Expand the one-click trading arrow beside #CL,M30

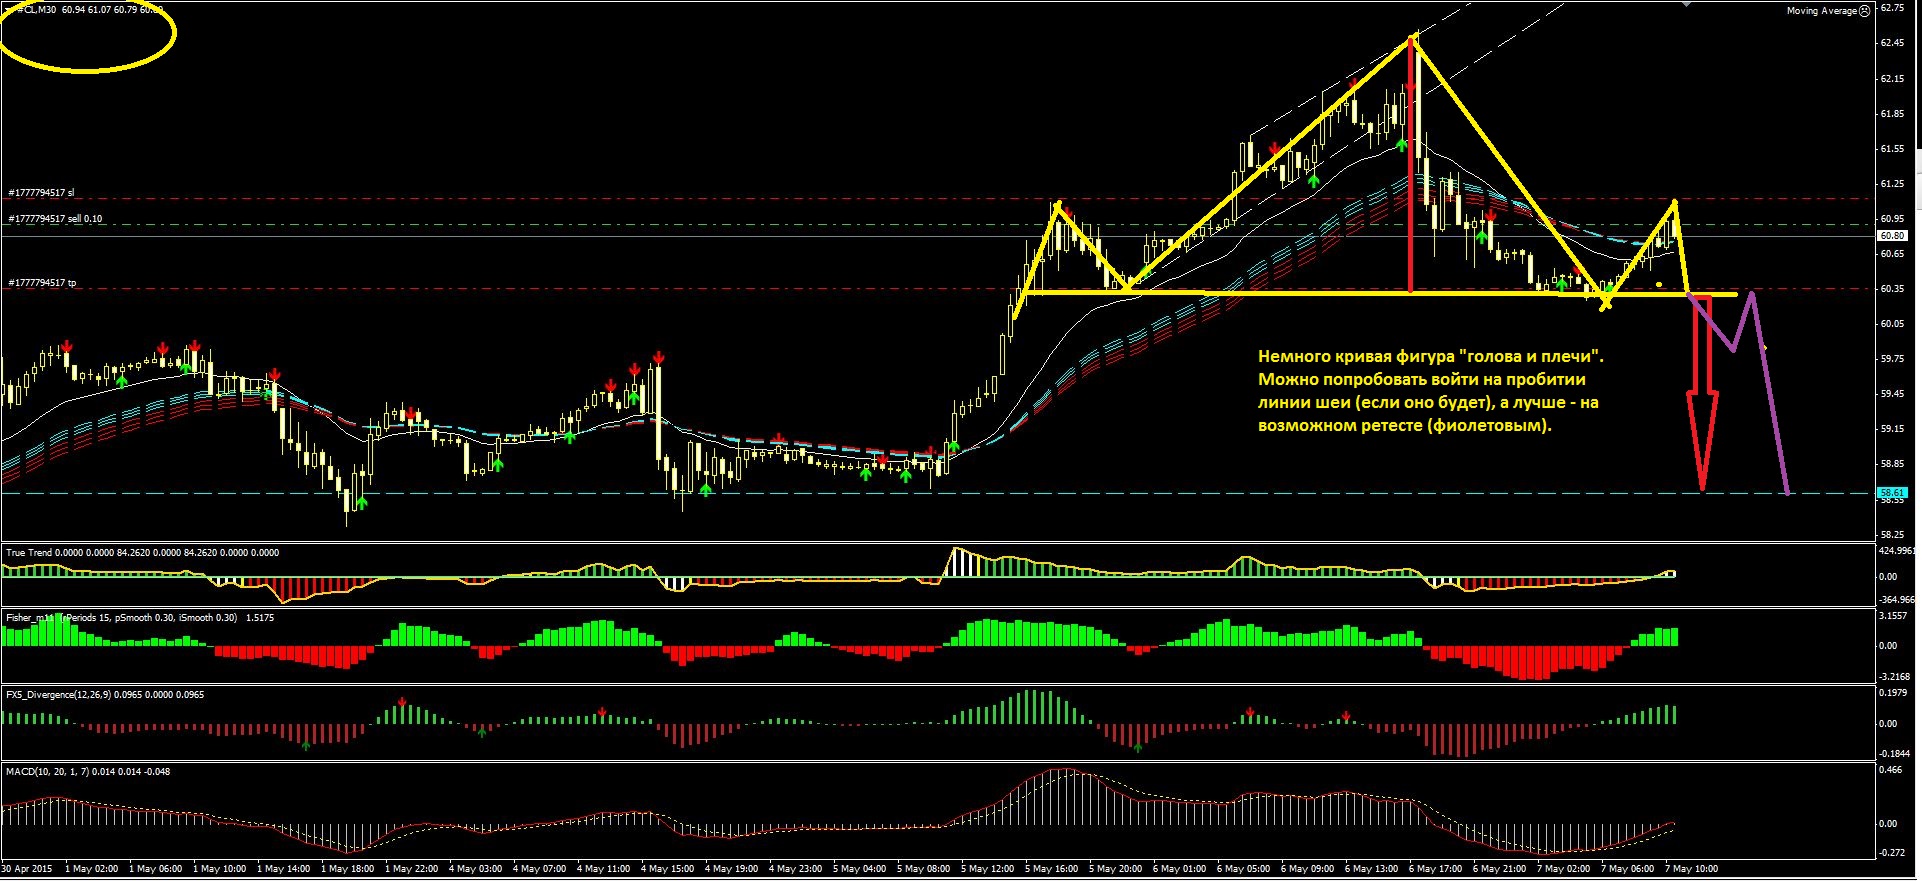click(10, 9)
